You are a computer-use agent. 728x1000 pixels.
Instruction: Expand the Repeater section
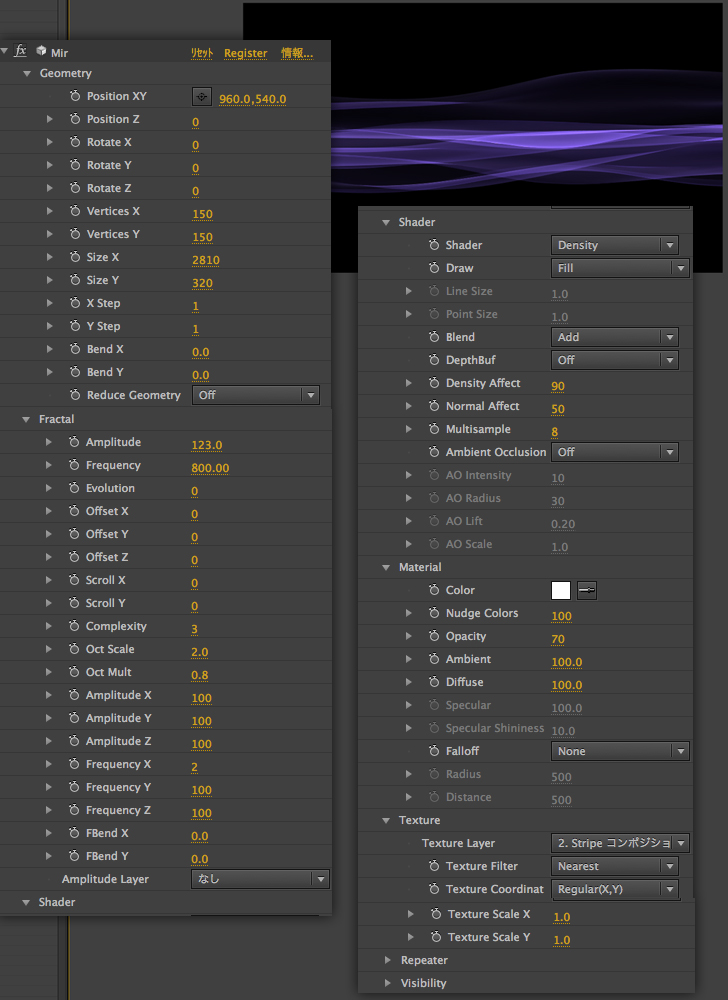[387, 960]
